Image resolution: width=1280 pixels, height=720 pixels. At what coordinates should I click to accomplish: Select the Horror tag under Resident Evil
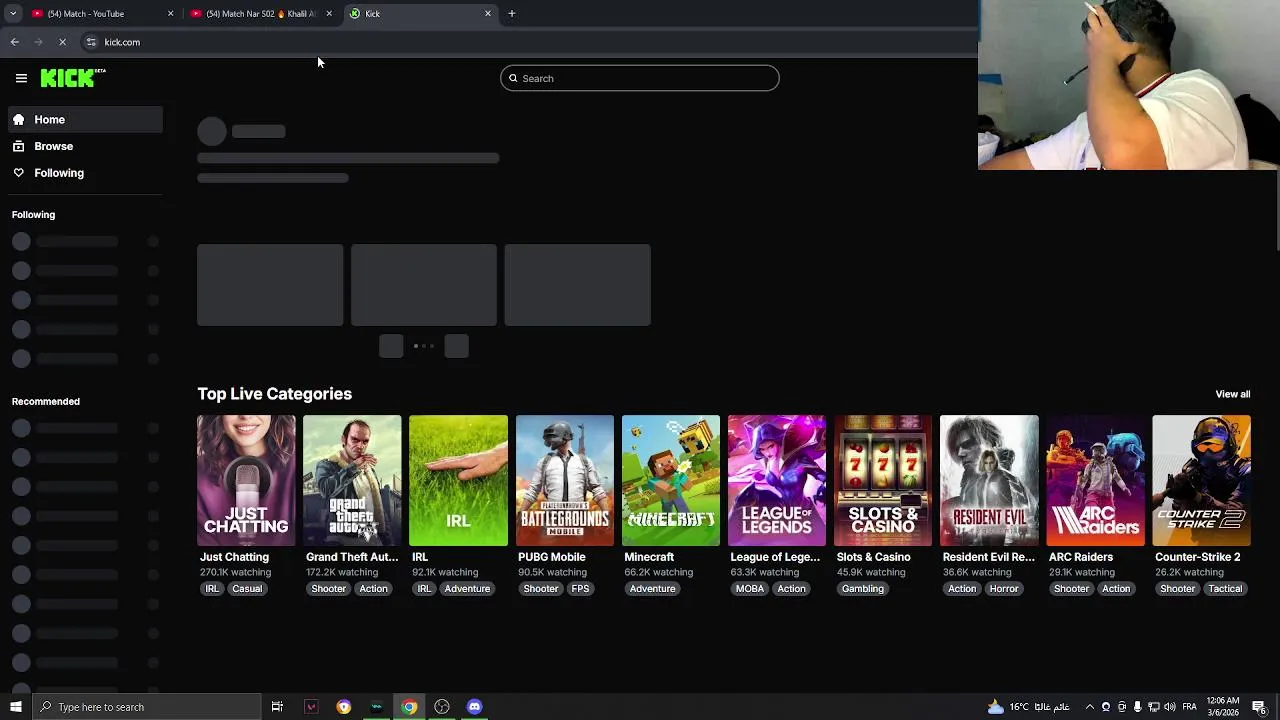pyautogui.click(x=1004, y=589)
